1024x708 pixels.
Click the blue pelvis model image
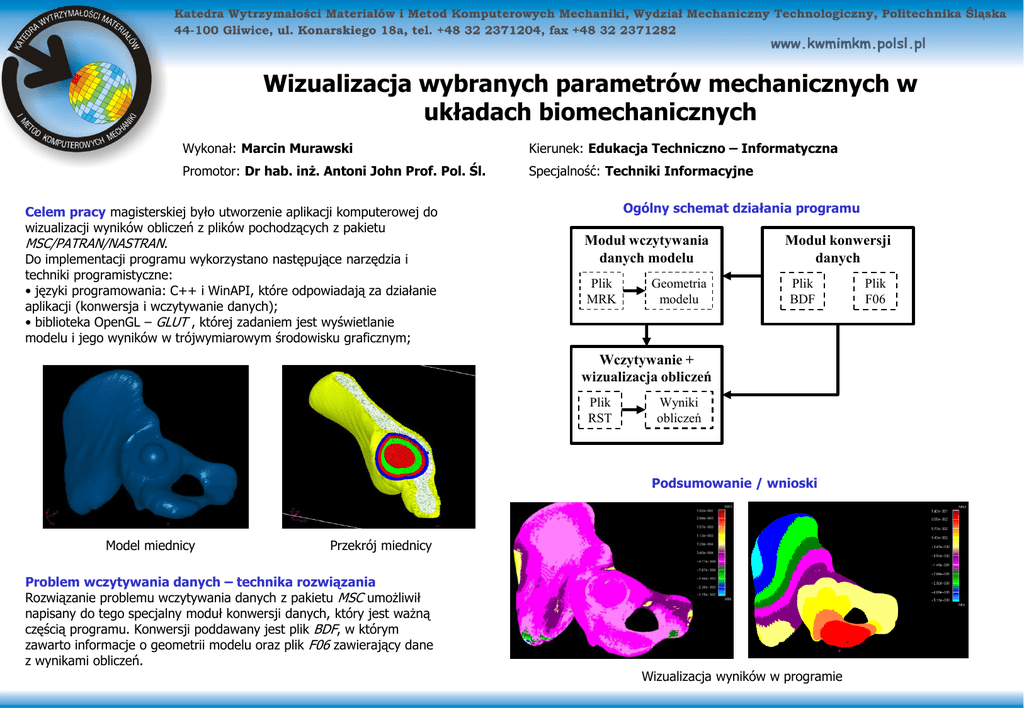tap(146, 447)
